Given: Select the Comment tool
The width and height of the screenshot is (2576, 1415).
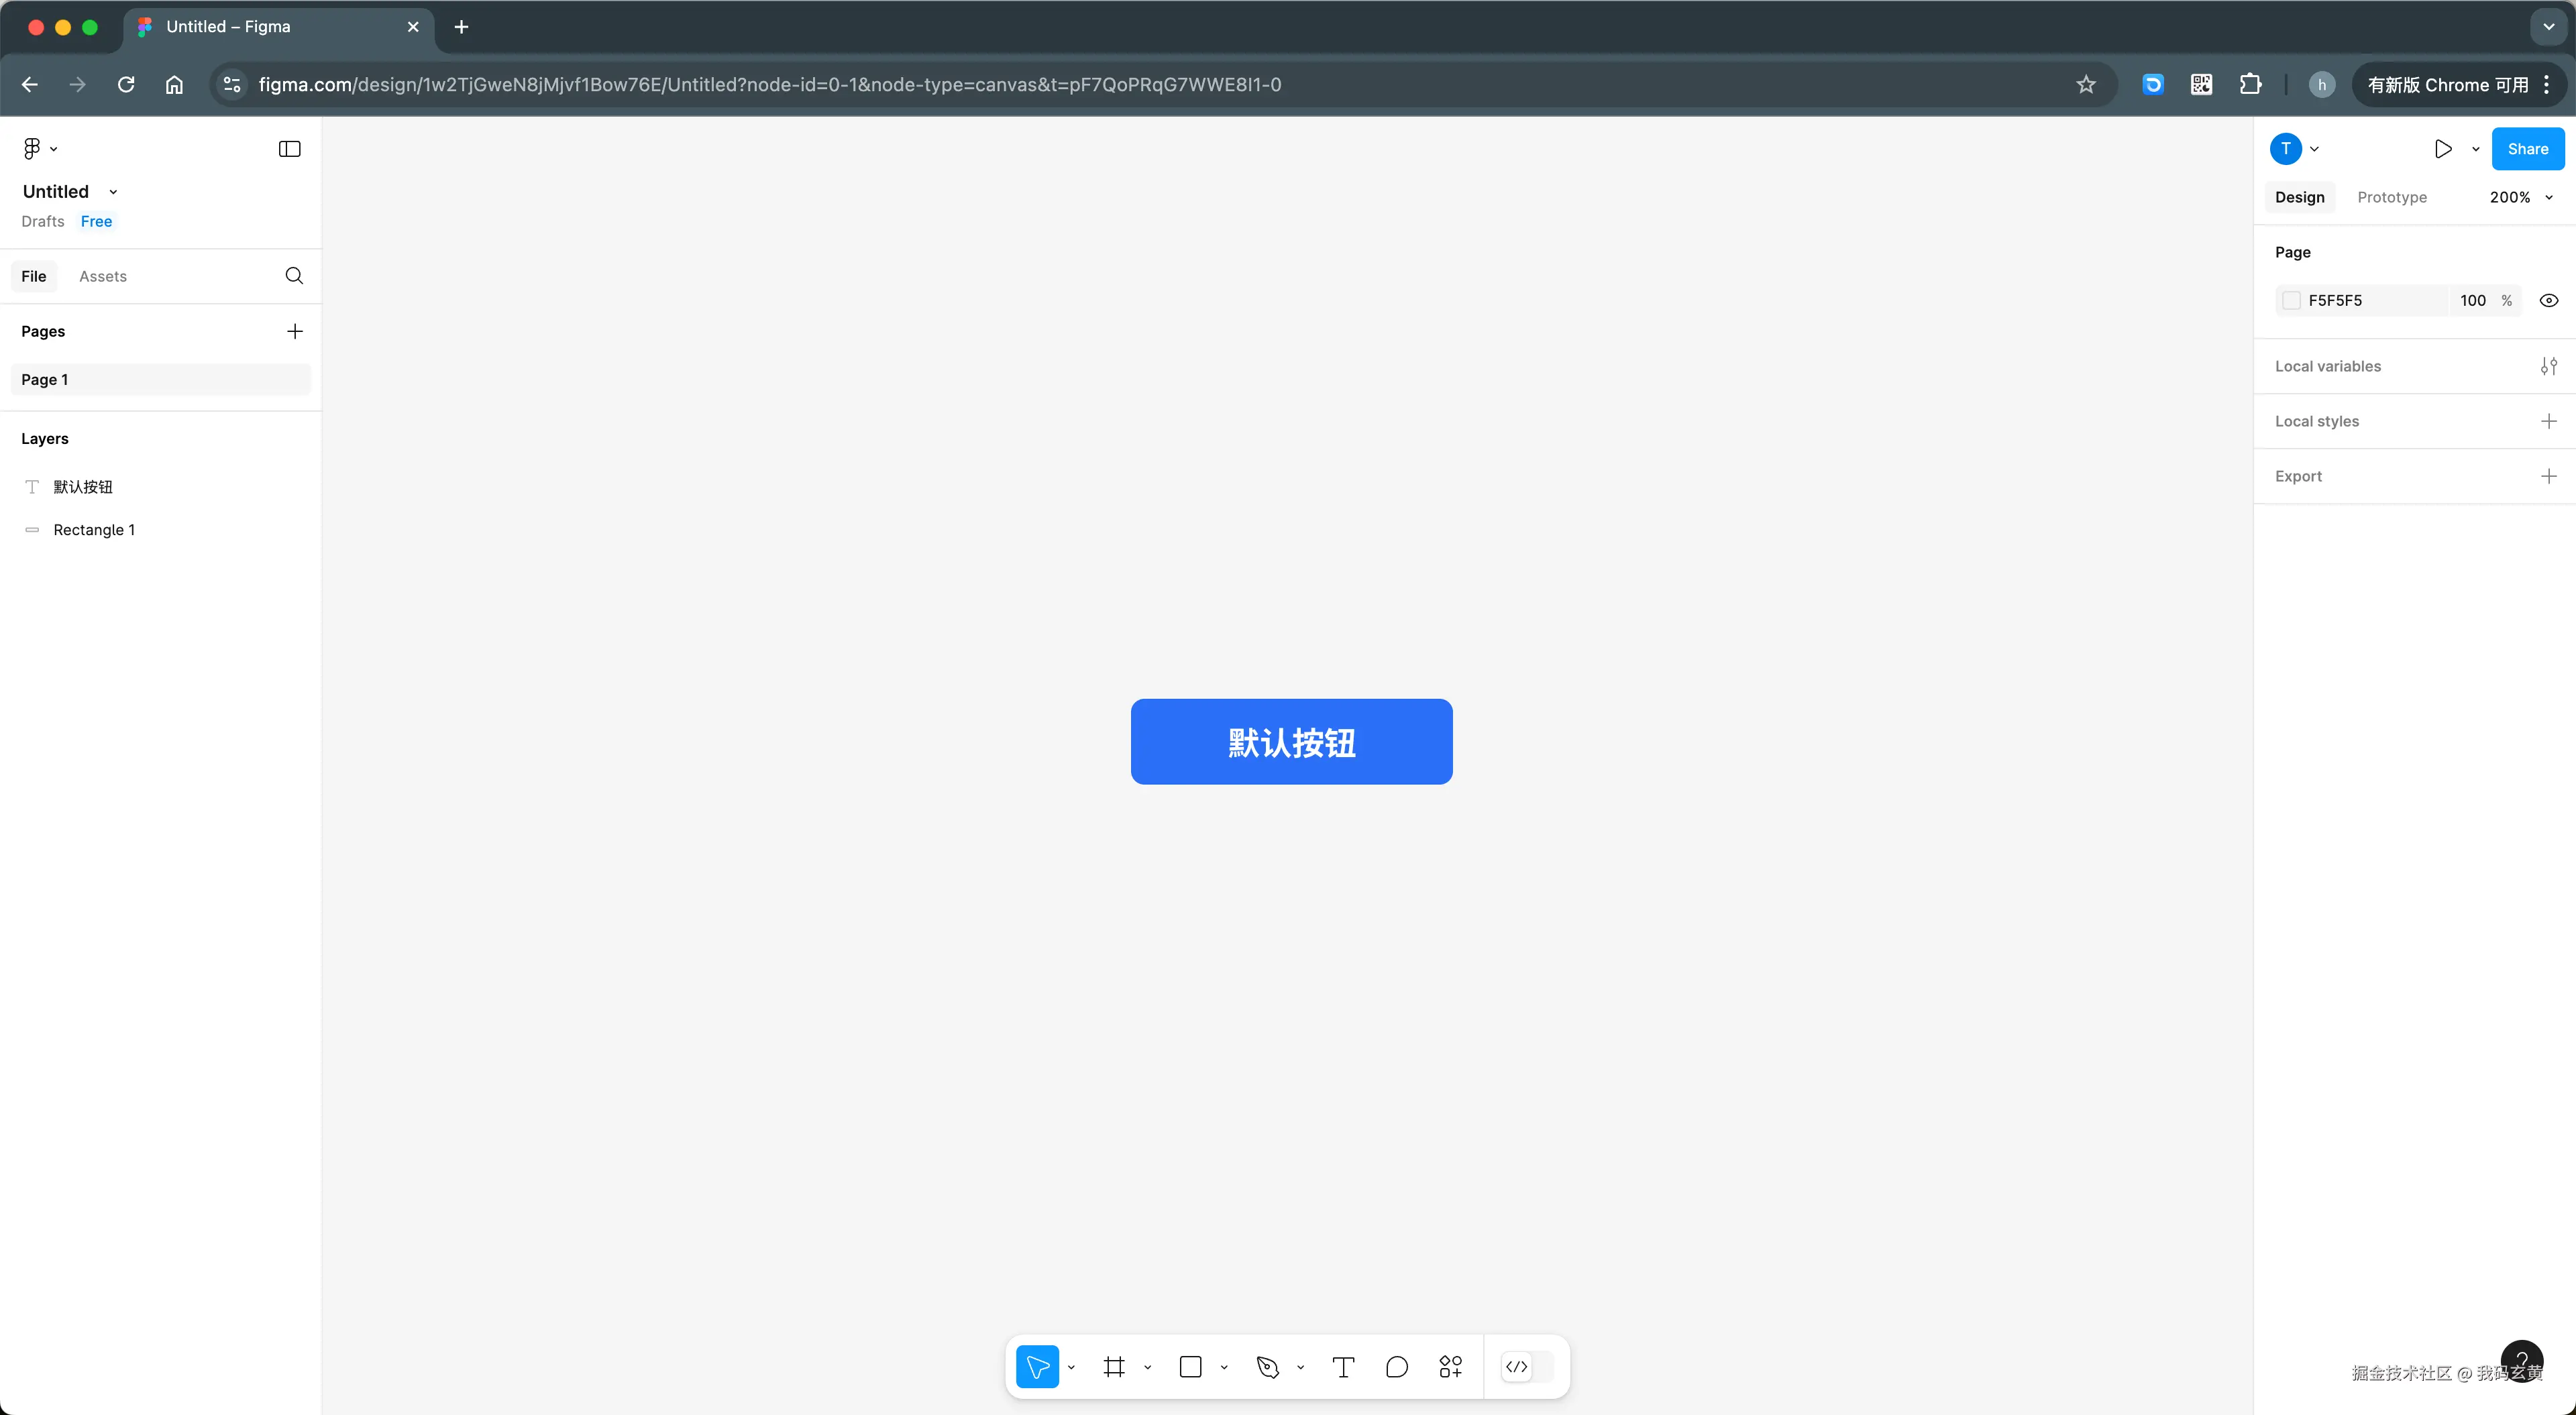Looking at the screenshot, I should (1397, 1367).
